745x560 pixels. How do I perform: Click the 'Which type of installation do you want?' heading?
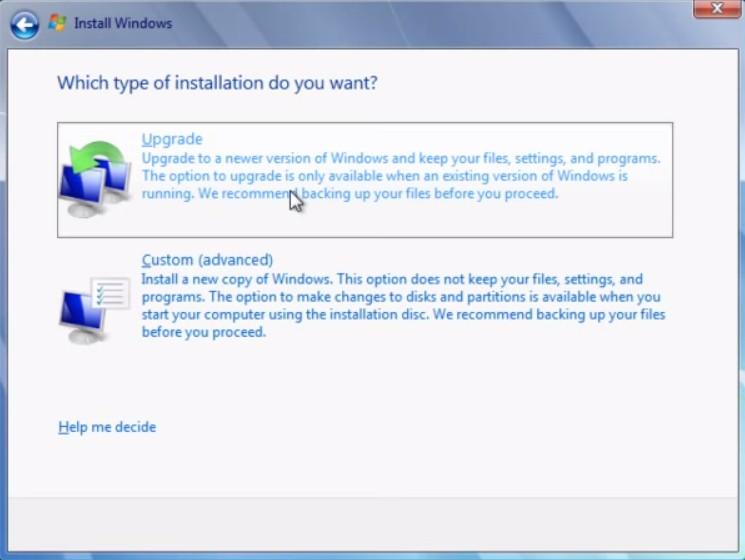(x=217, y=83)
